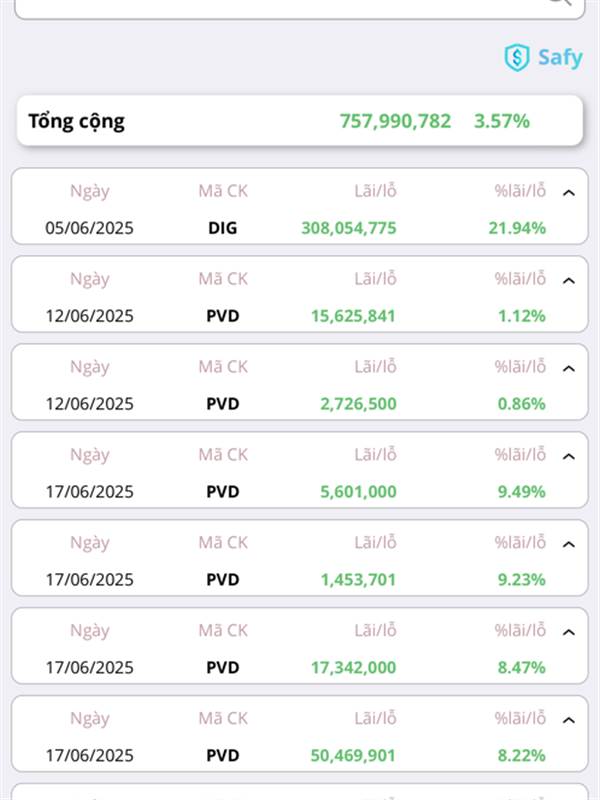
Task: Collapse the PVD 15,625,841 row chevron
Action: [x=568, y=281]
